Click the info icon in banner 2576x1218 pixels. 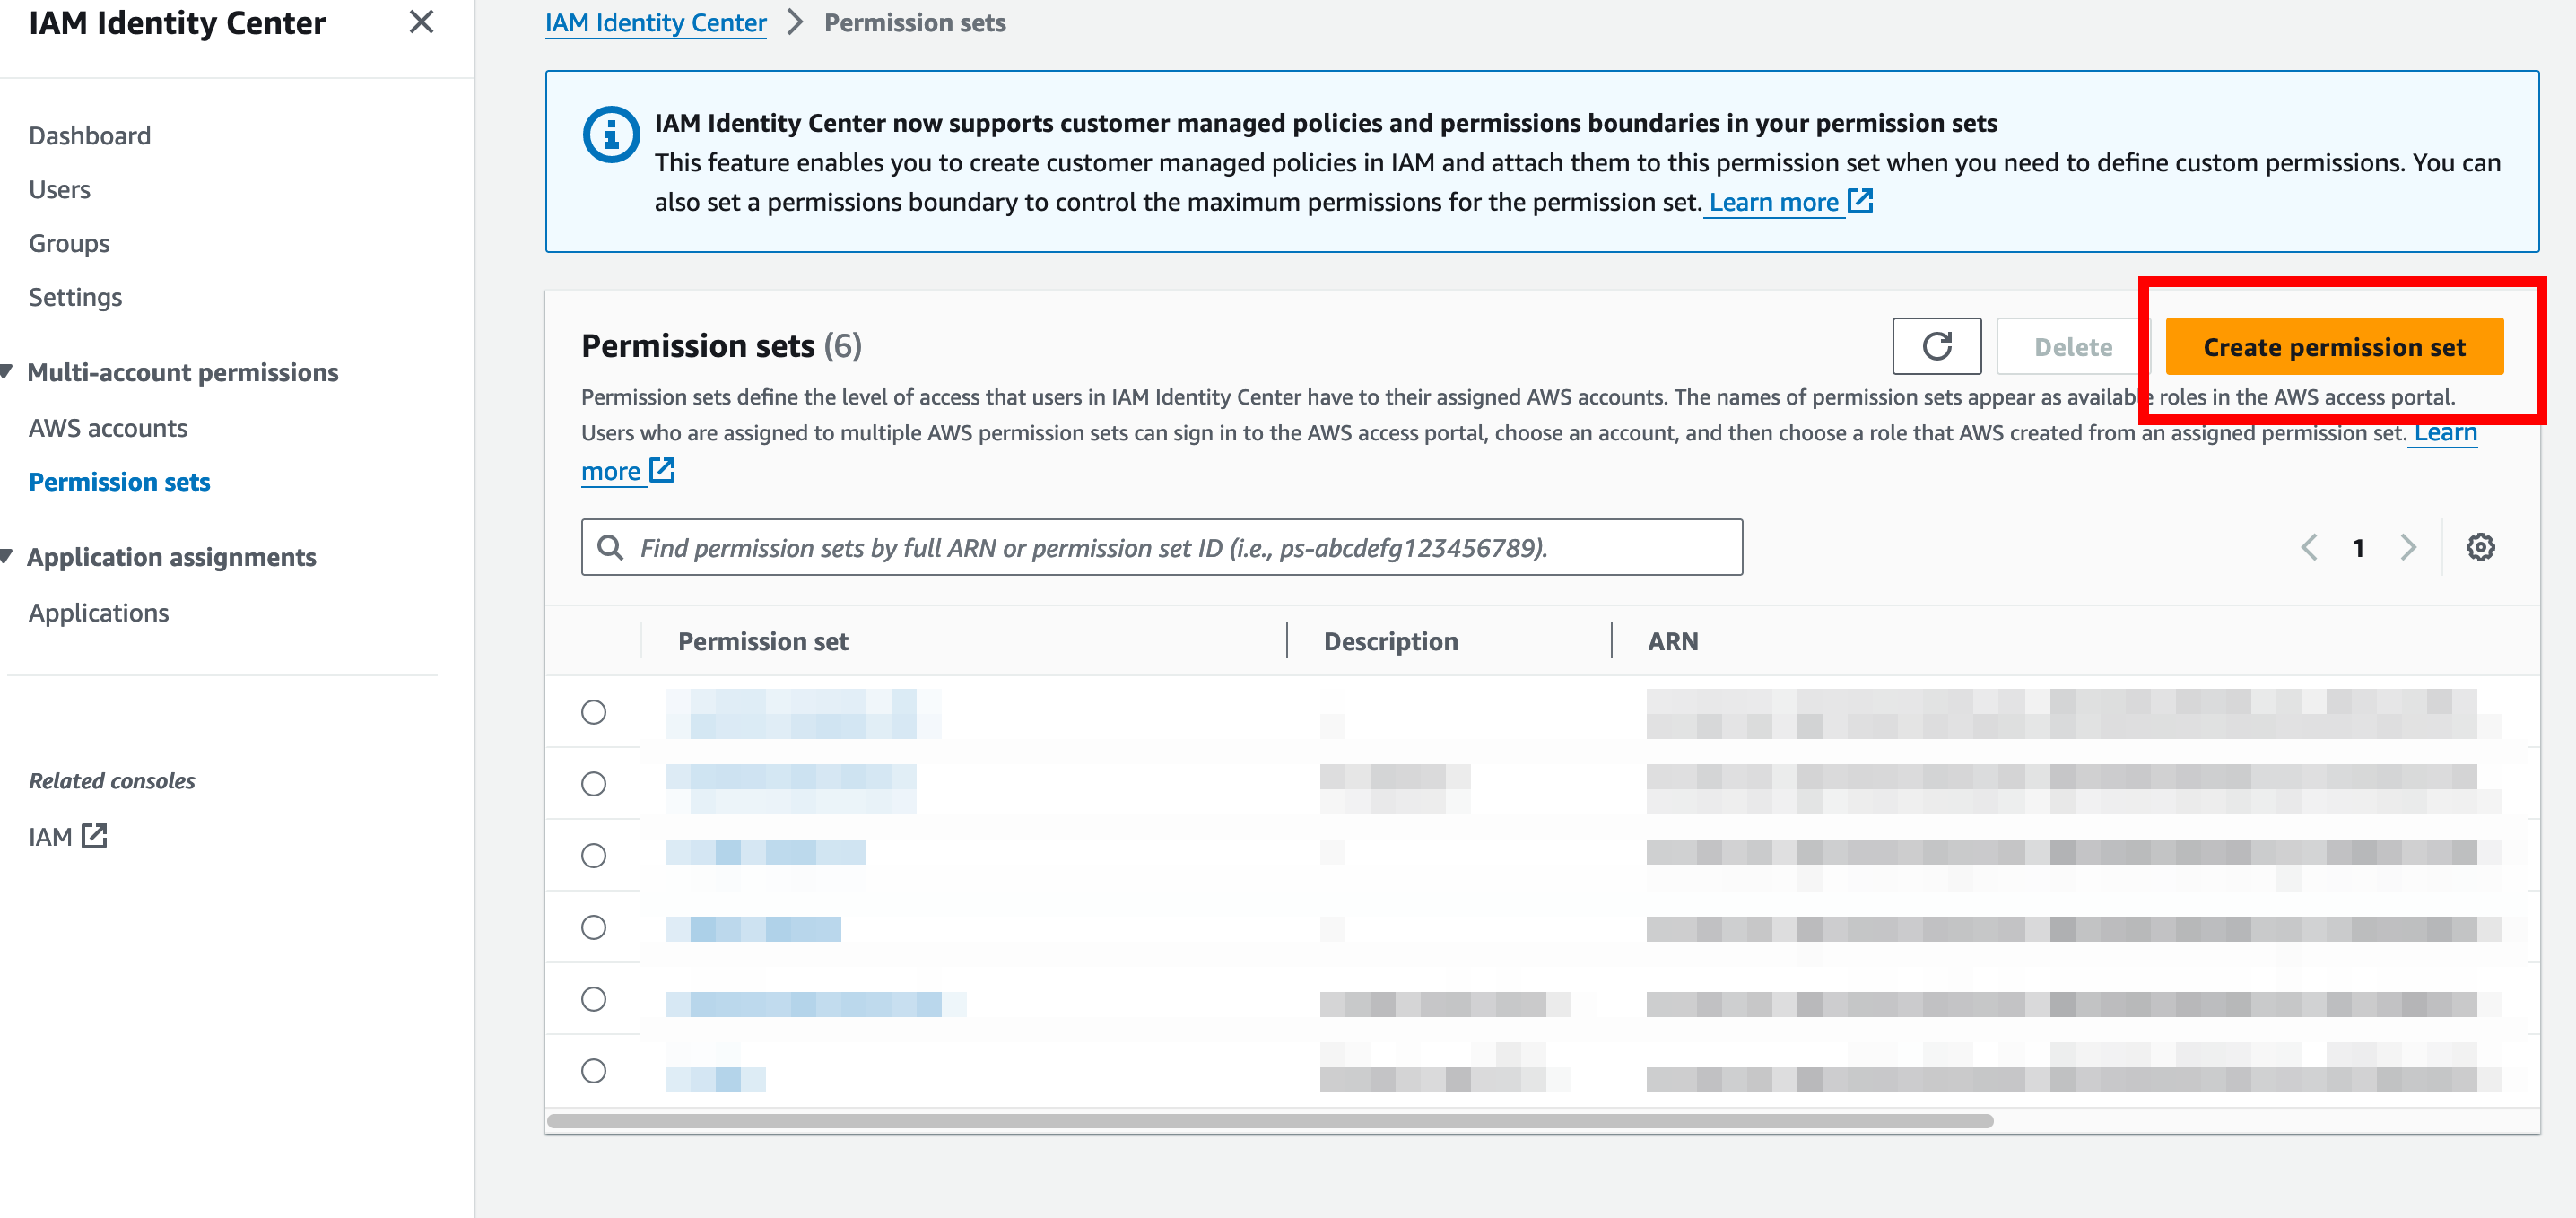610,134
